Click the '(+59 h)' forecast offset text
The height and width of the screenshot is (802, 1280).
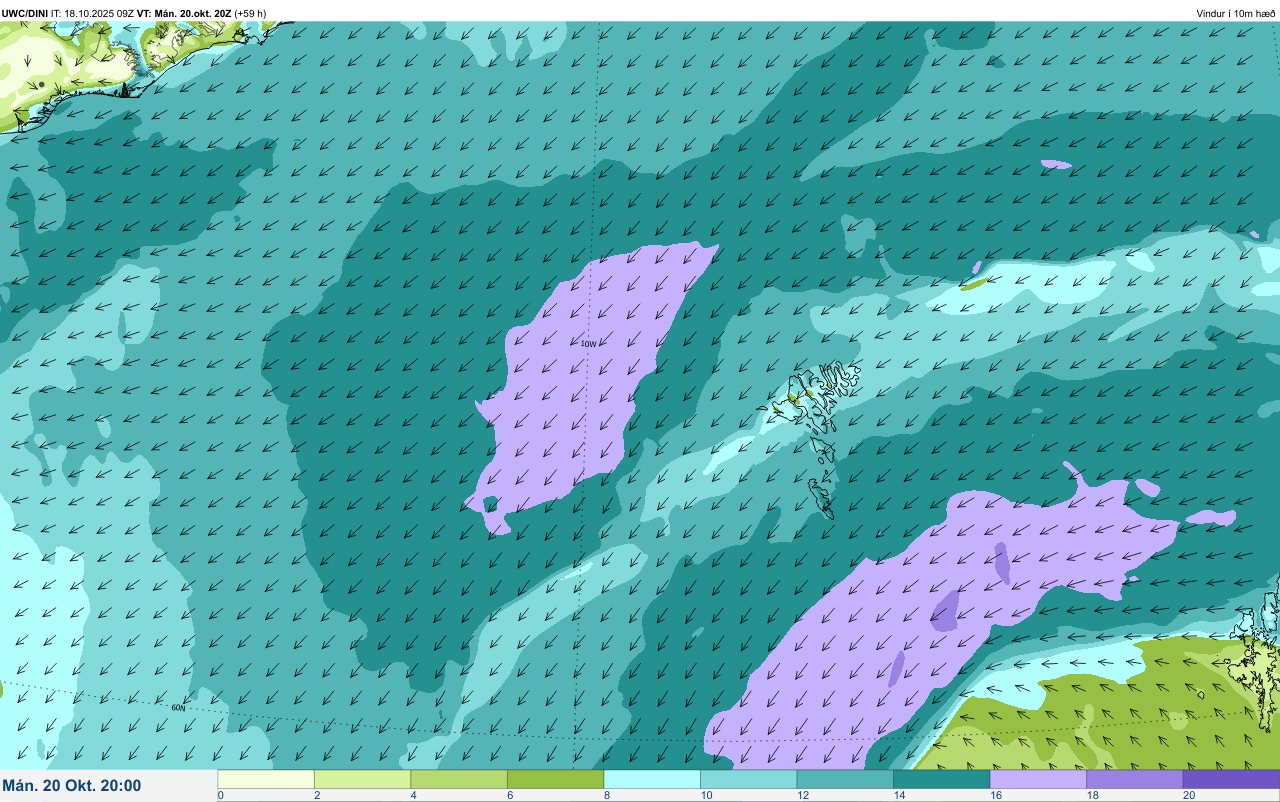(250, 13)
